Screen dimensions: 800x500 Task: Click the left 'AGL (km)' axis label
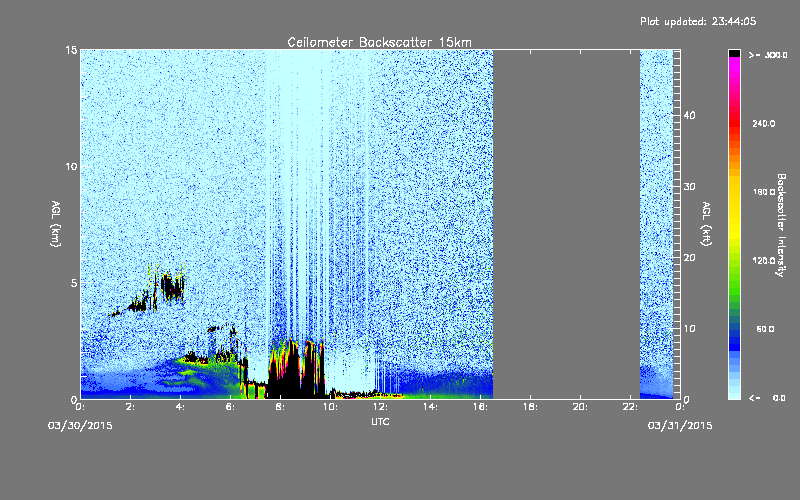pos(56,224)
